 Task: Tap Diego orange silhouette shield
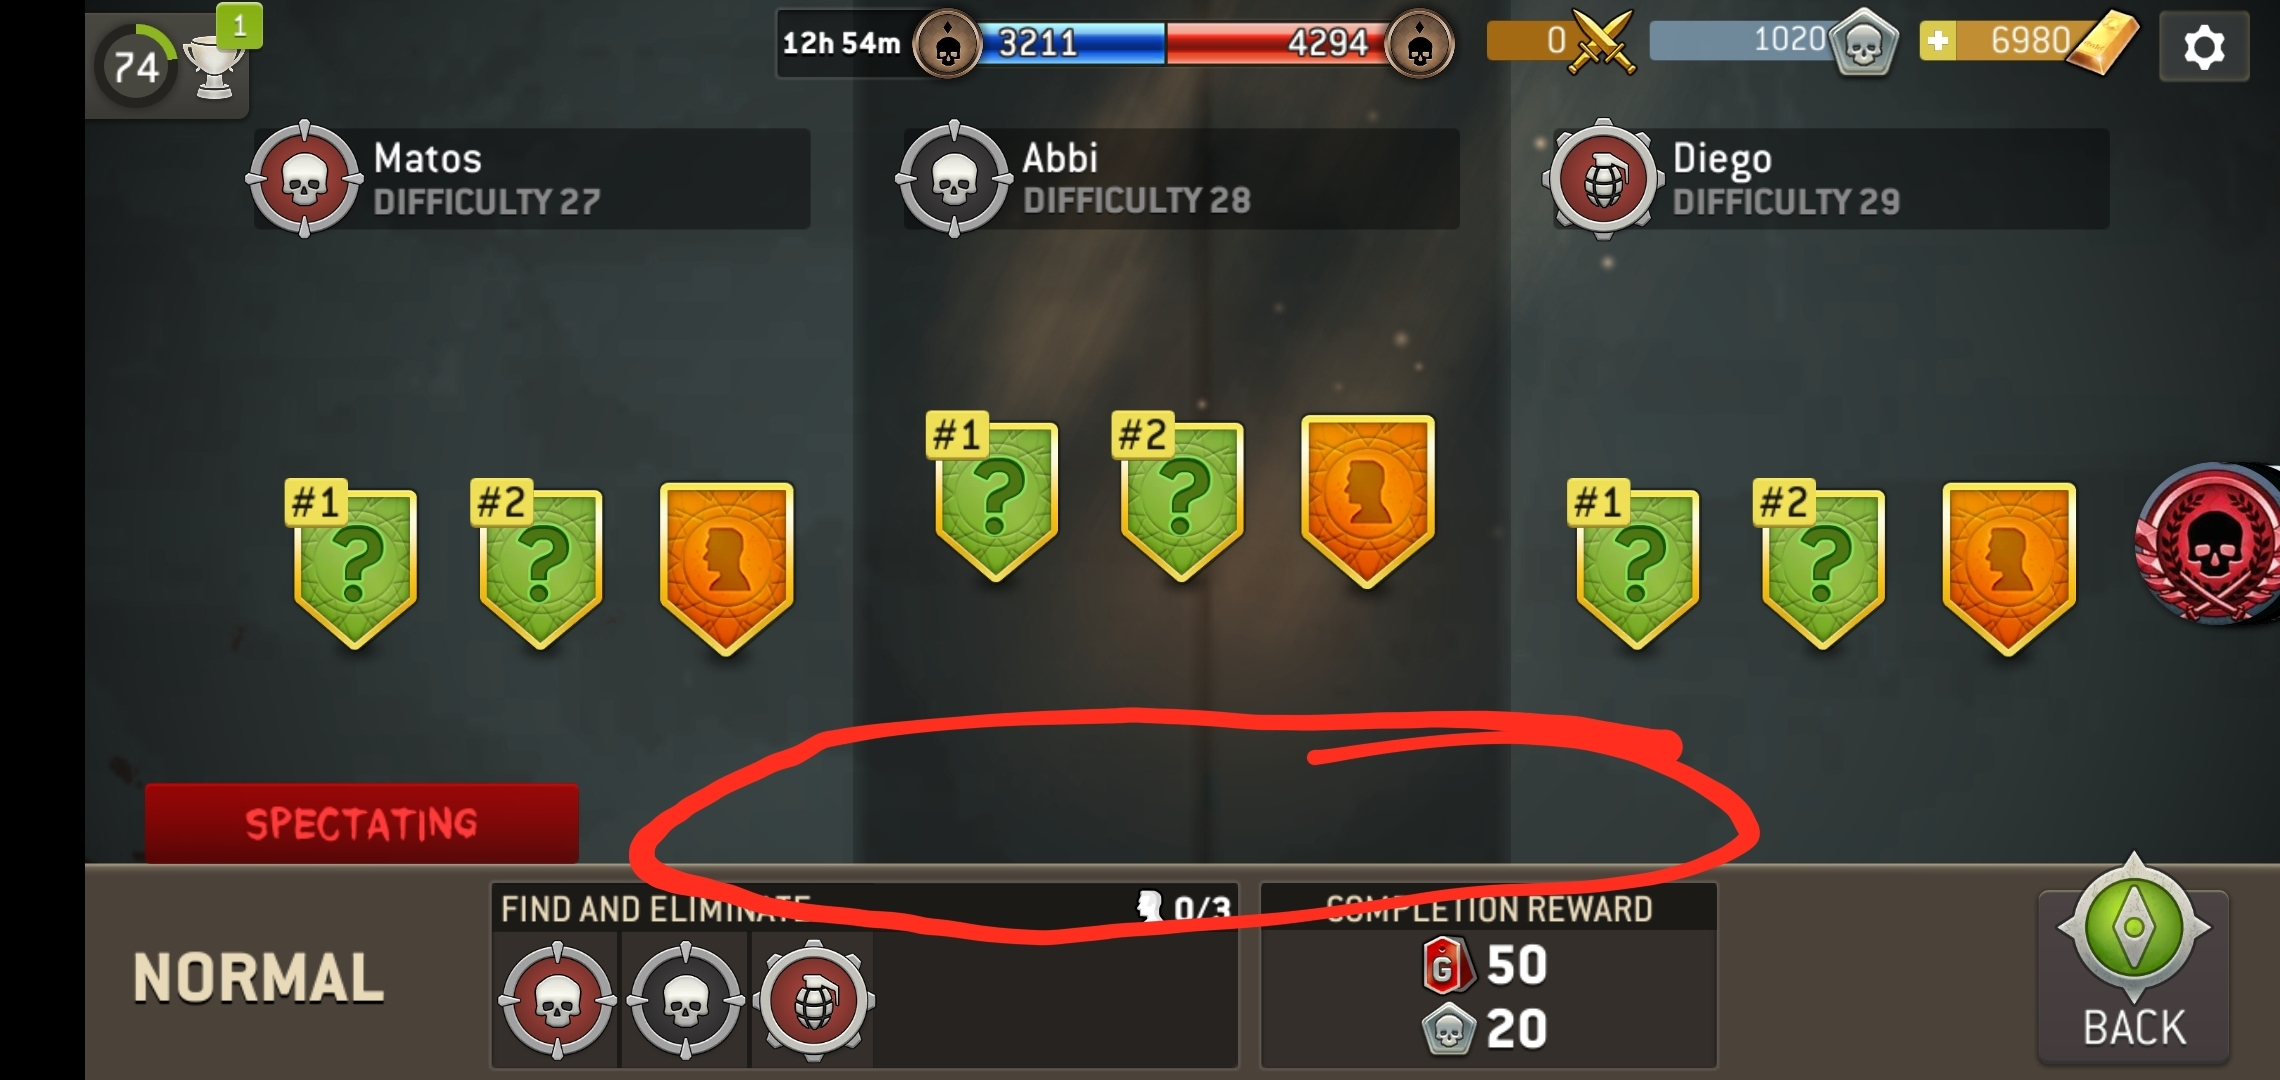[2009, 568]
